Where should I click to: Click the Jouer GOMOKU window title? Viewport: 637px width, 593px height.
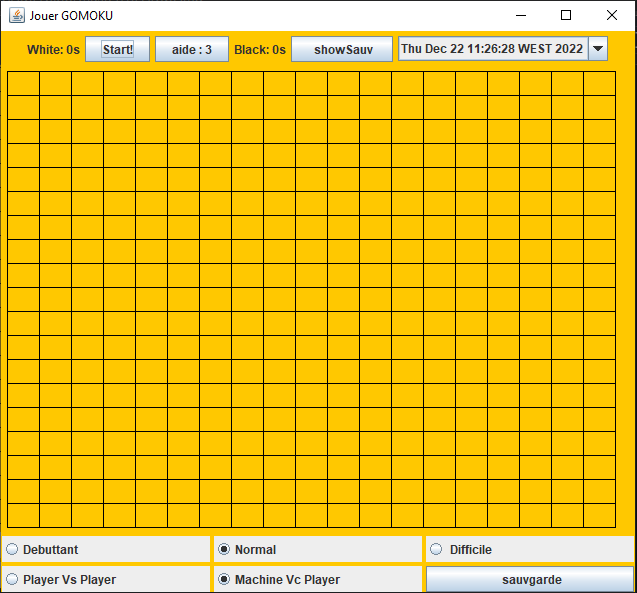tap(71, 16)
